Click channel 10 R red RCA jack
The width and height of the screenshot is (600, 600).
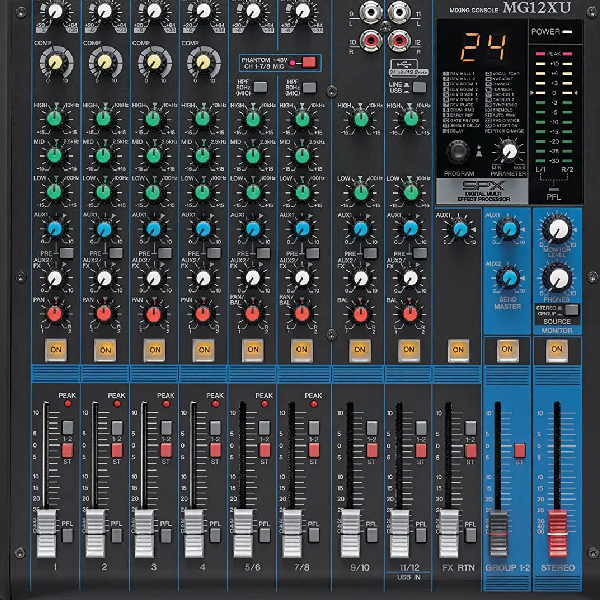(x=371, y=40)
